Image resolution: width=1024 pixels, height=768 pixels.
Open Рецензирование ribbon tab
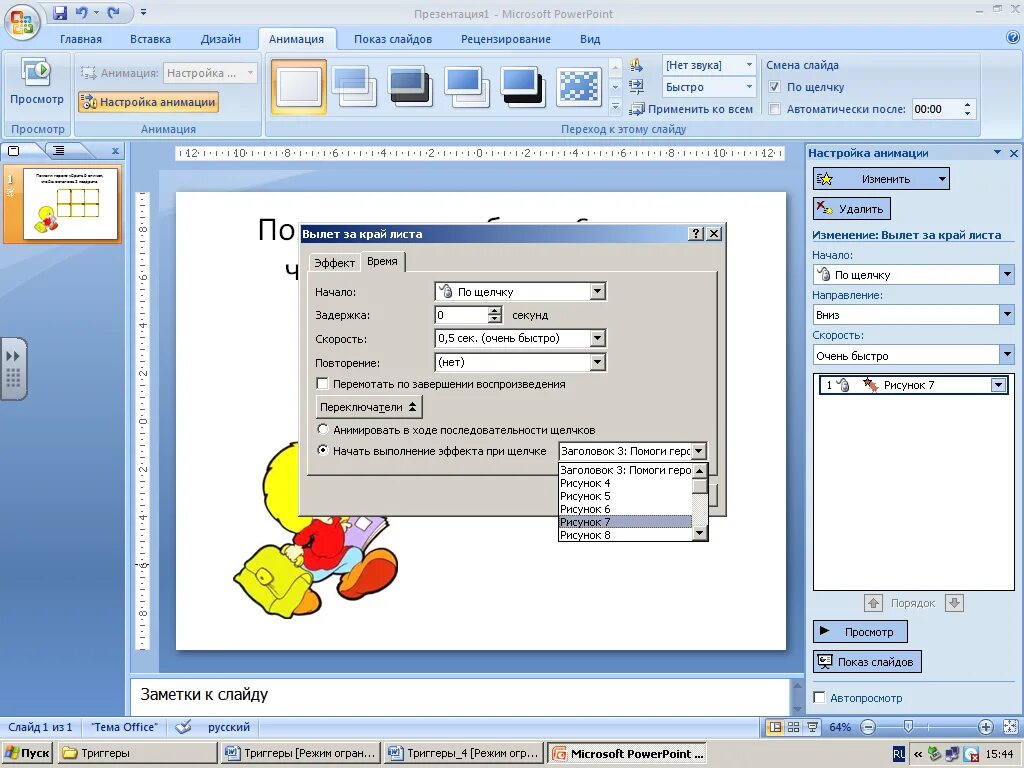505,39
